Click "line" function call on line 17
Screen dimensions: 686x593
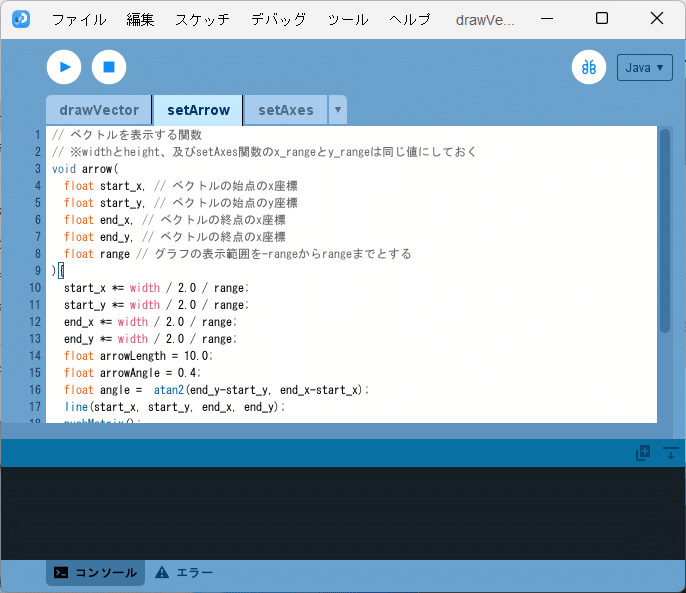76,407
